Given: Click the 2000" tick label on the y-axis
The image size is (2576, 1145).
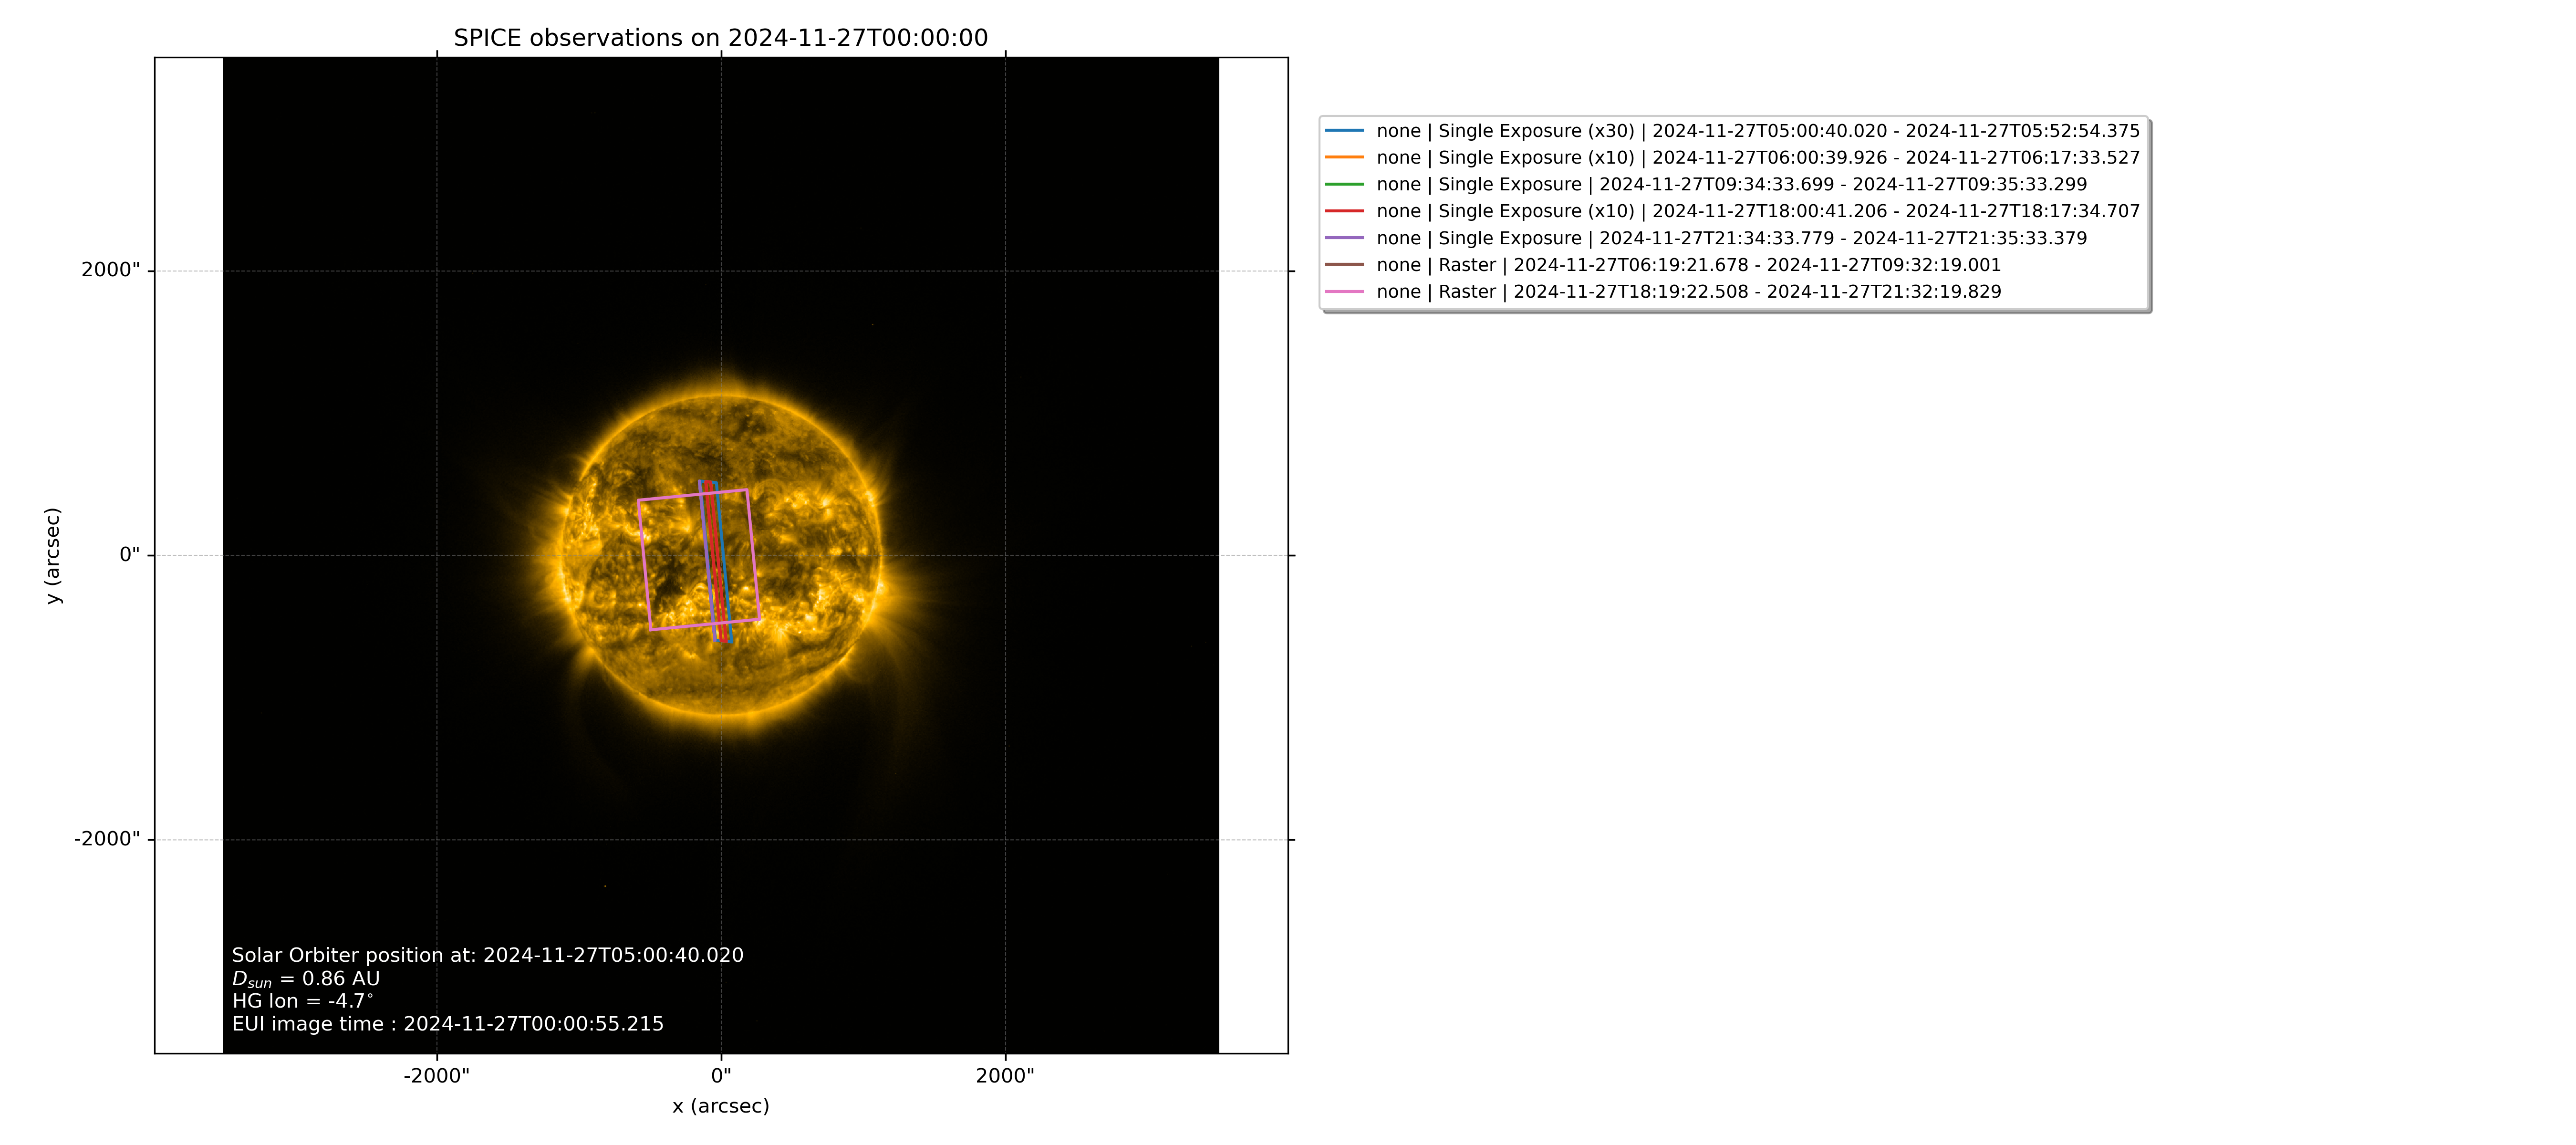Looking at the screenshot, I should 110,270.
